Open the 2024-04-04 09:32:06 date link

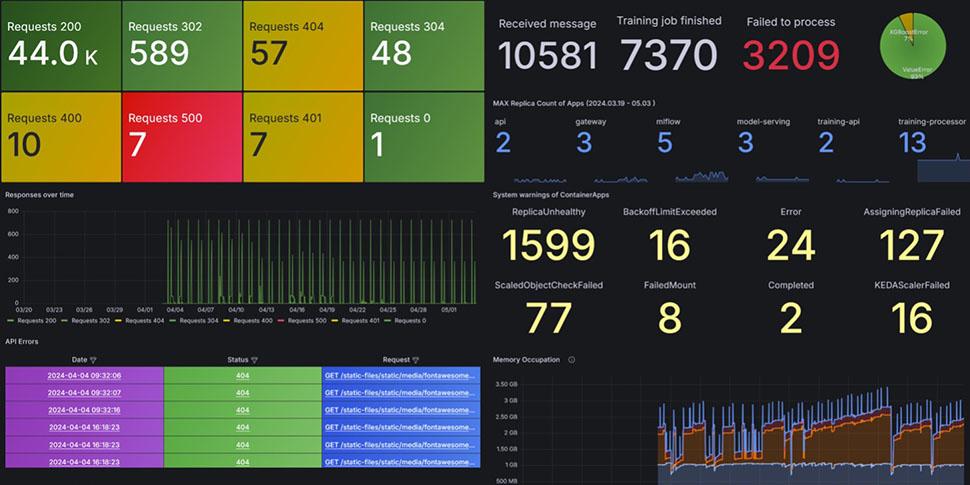click(84, 375)
